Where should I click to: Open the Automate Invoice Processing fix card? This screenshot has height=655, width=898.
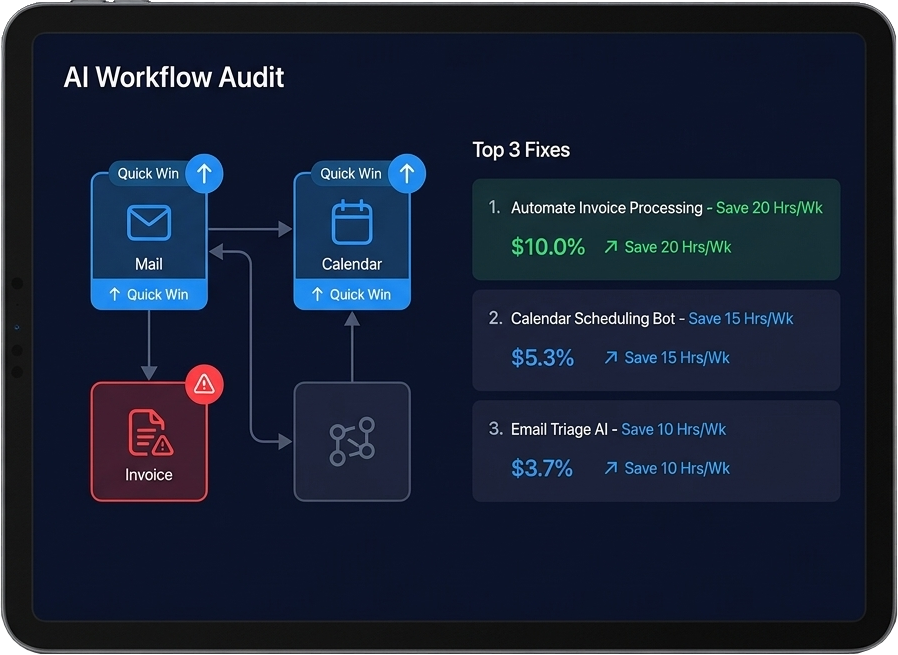656,230
